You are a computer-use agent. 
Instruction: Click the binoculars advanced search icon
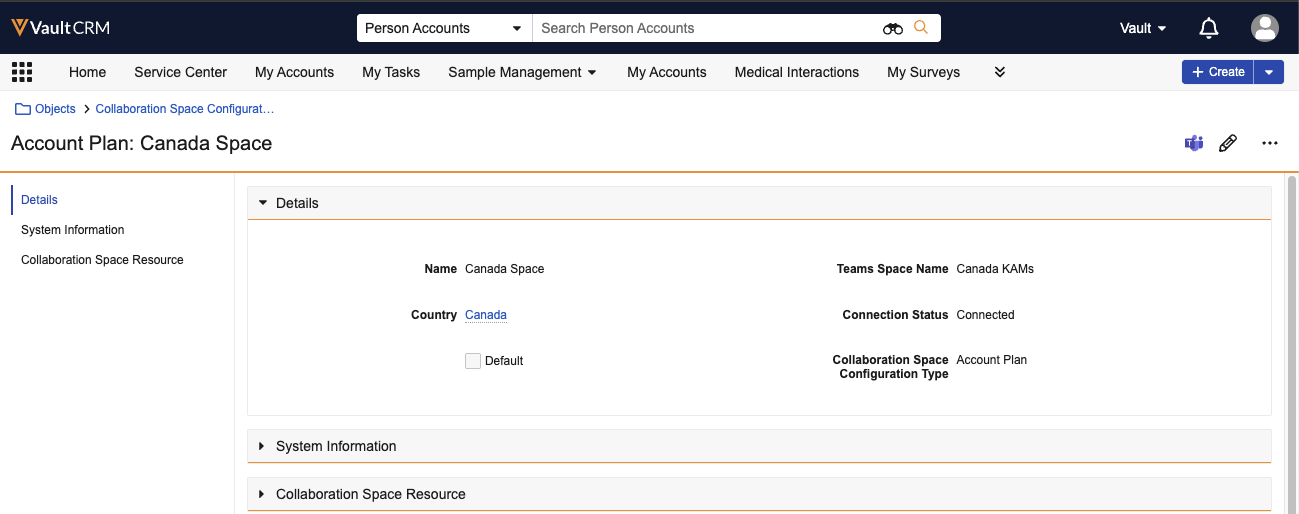[892, 28]
